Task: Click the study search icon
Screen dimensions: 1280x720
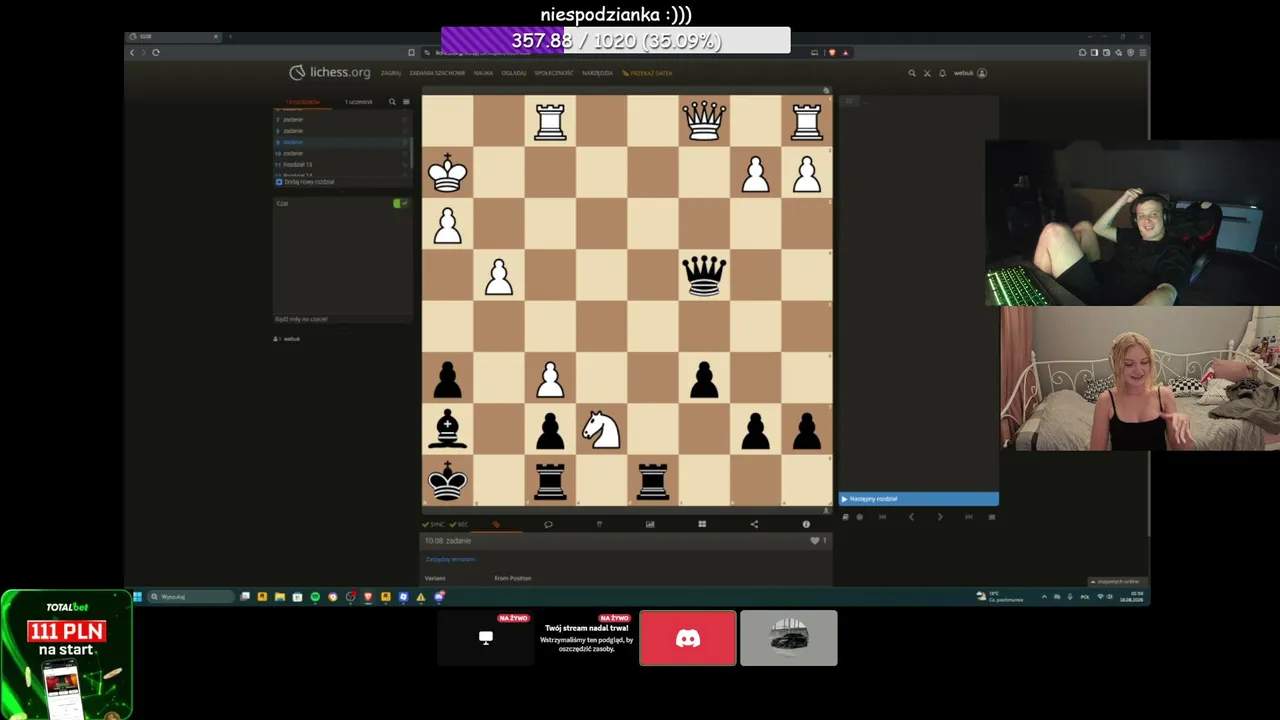Action: click(x=392, y=102)
